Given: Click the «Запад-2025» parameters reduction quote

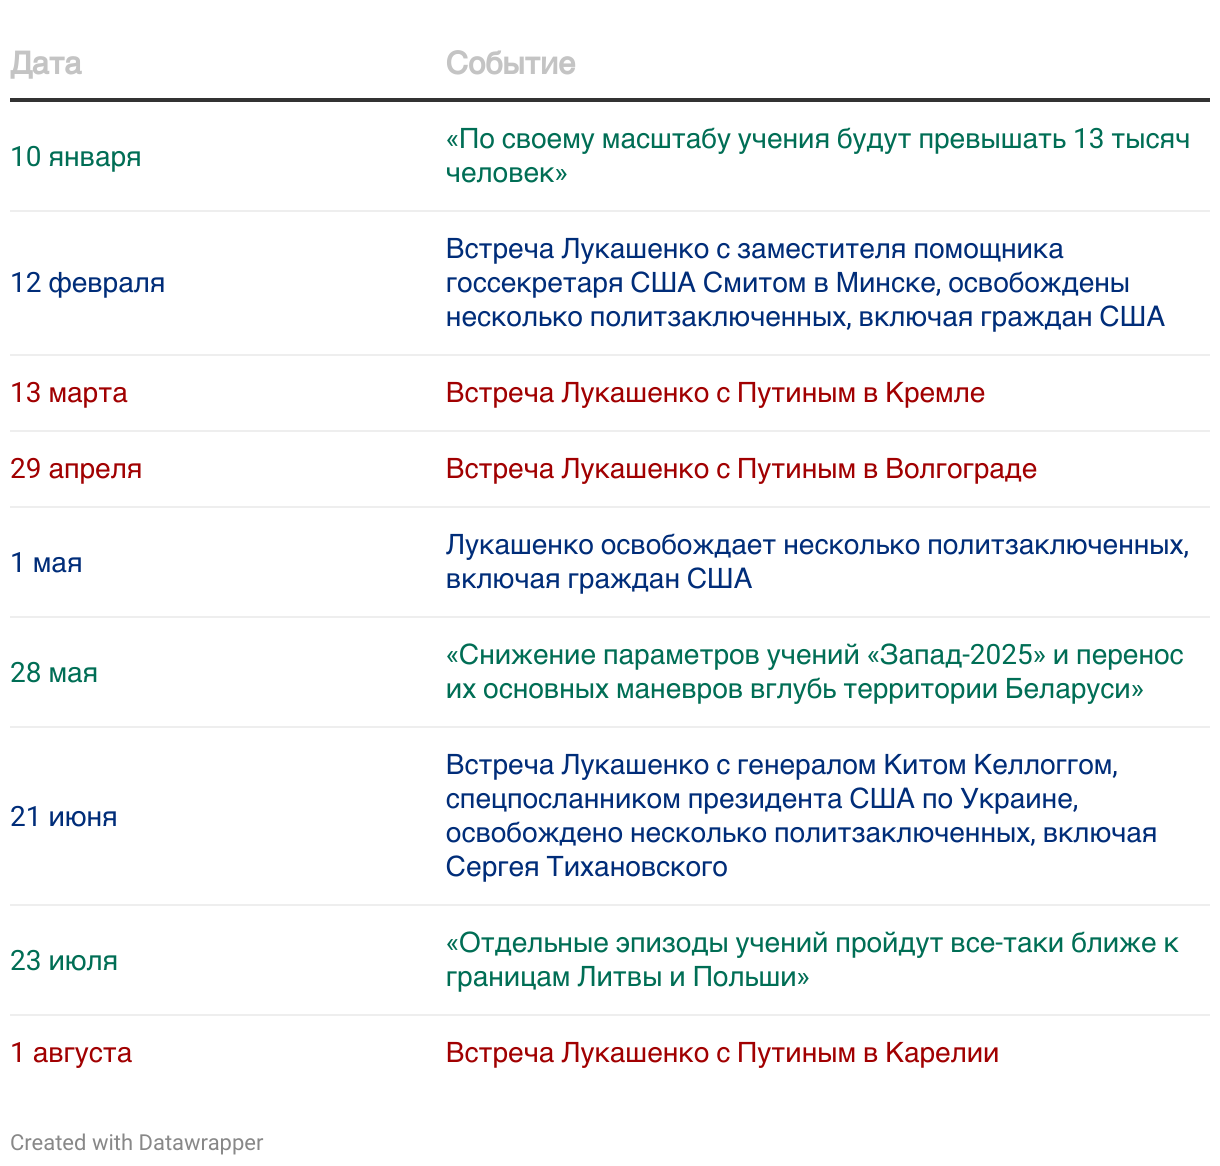Looking at the screenshot, I should click(x=814, y=672).
